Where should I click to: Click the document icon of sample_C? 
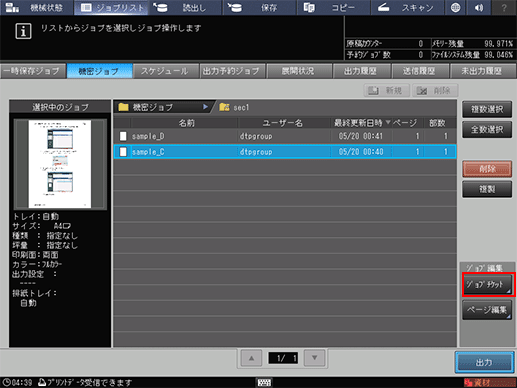[123, 152]
